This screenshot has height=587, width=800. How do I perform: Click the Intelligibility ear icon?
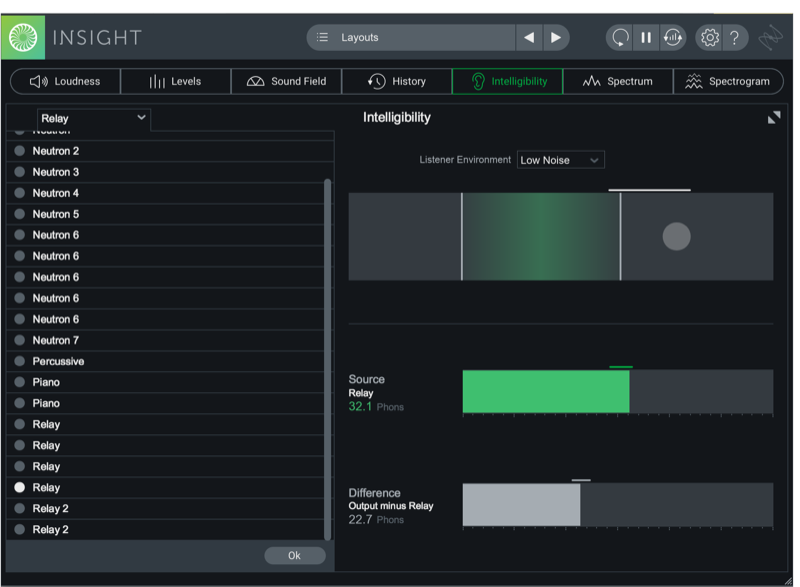click(478, 82)
